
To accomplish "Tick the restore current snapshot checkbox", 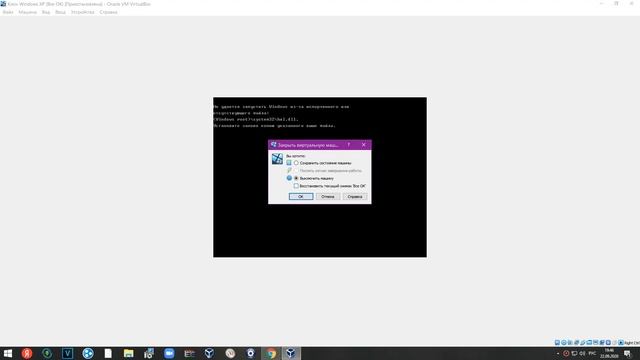I will [x=296, y=186].
